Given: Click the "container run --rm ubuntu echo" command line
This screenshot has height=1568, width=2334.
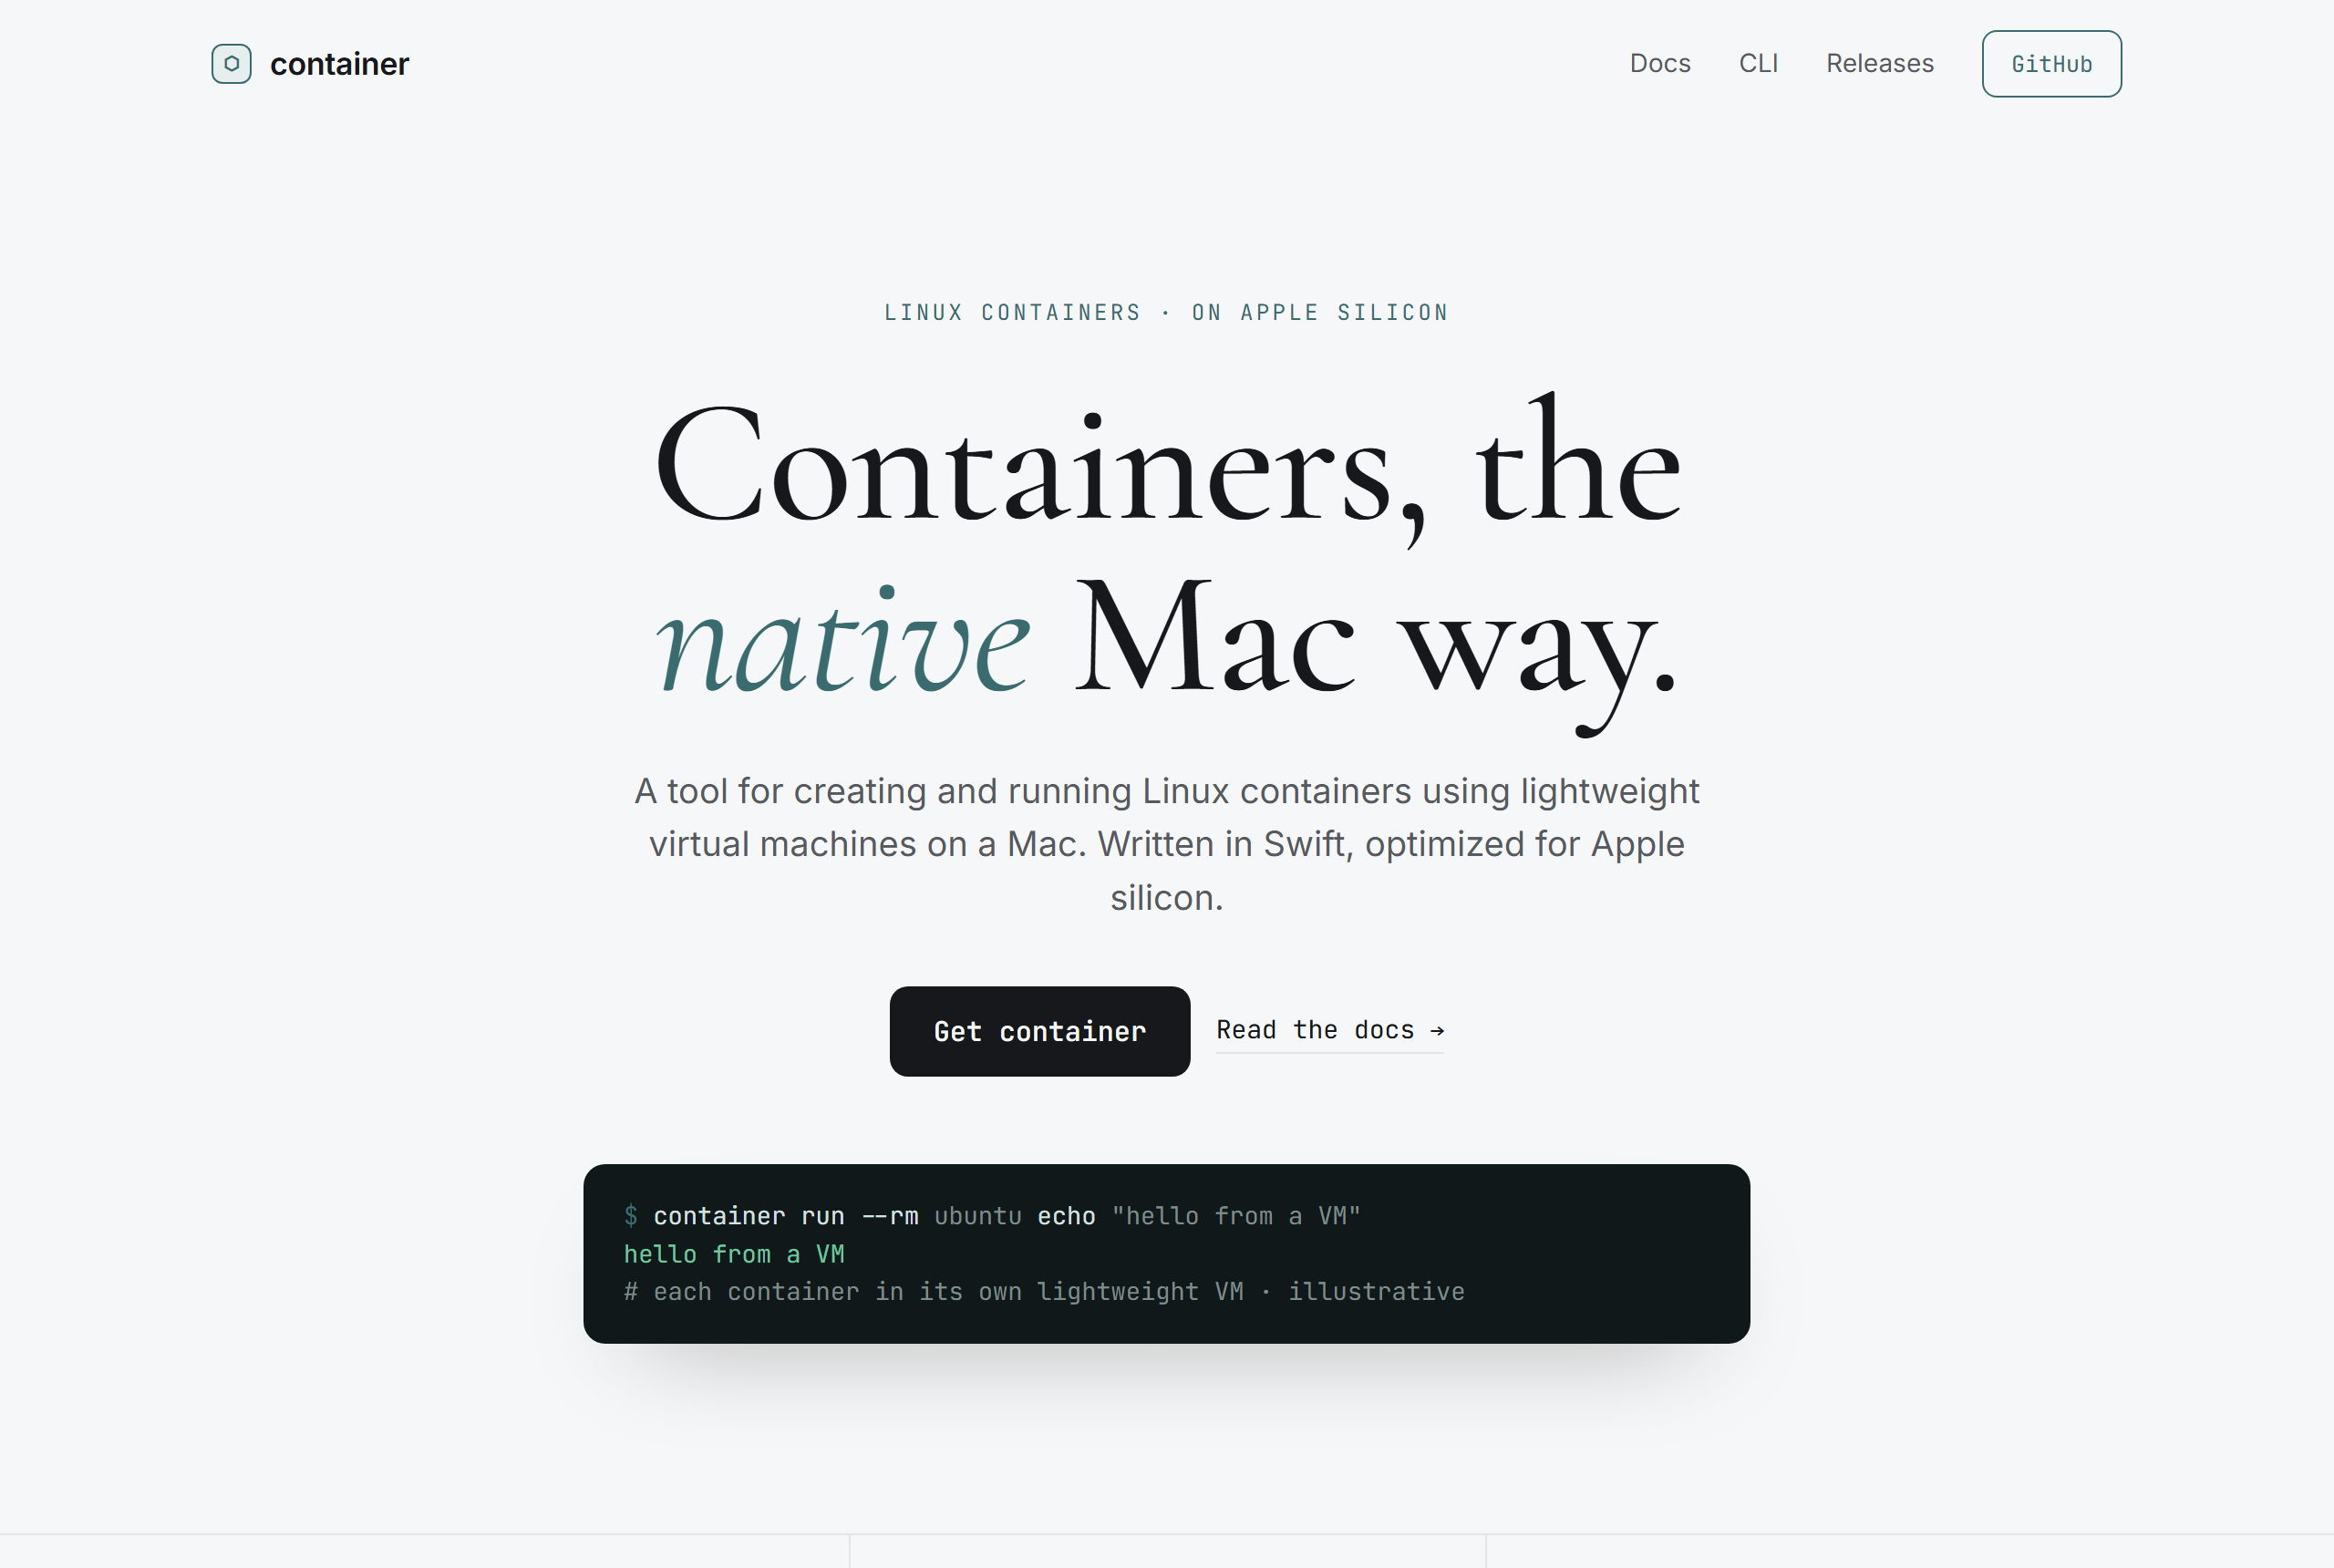Looking at the screenshot, I should (992, 1216).
